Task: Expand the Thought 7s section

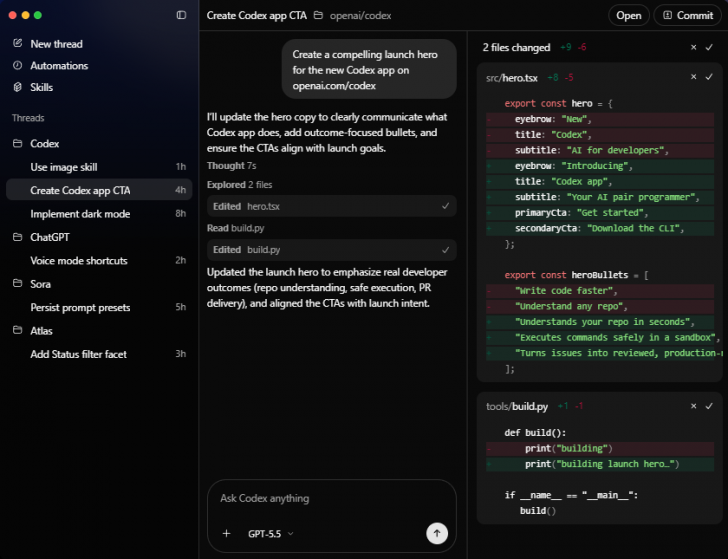Action: 231,166
